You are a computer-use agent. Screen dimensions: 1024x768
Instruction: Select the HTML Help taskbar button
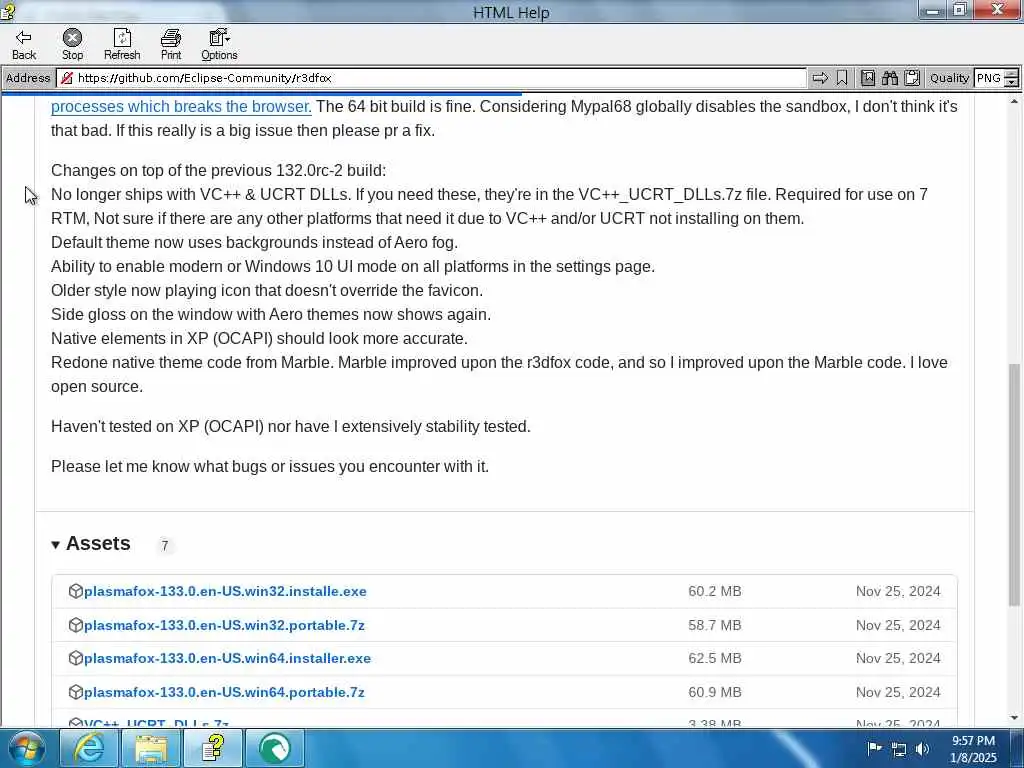(213, 748)
